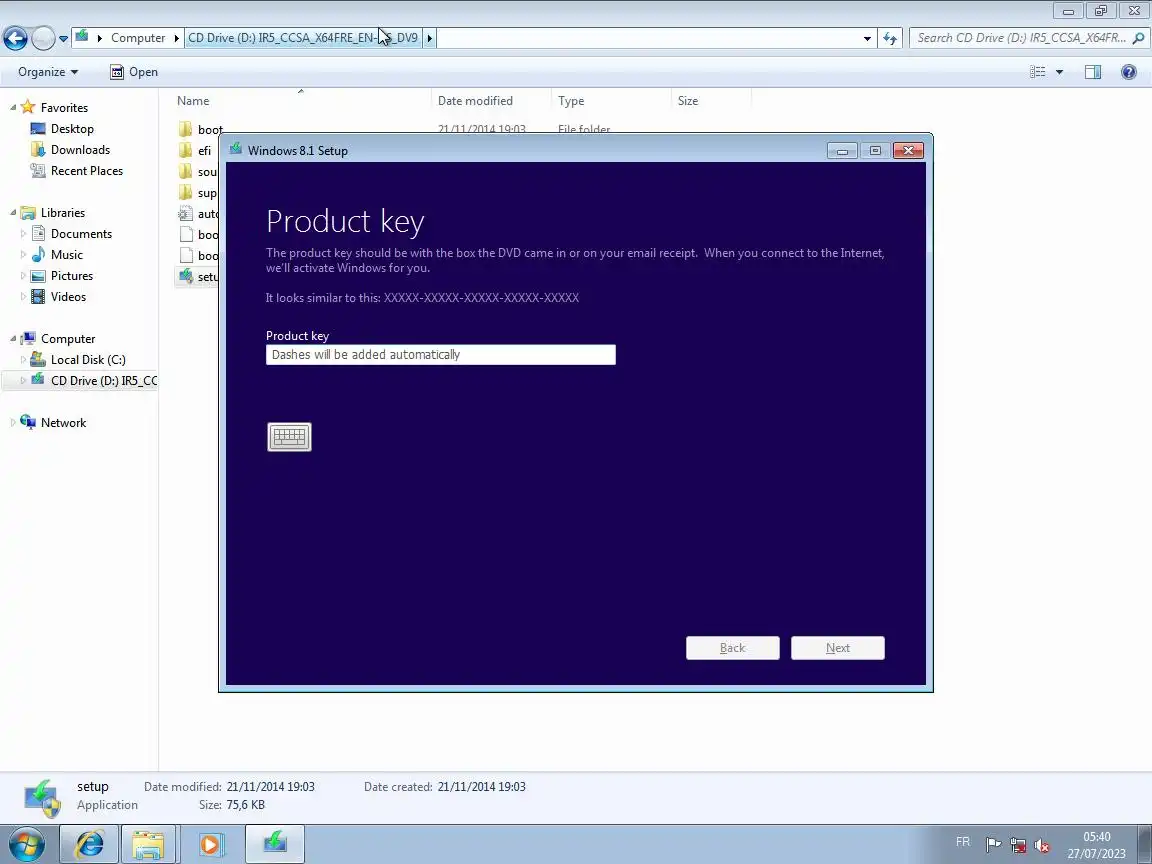Select the setup application file icon
Viewport: 1152px width, 864px height.
(x=185, y=276)
